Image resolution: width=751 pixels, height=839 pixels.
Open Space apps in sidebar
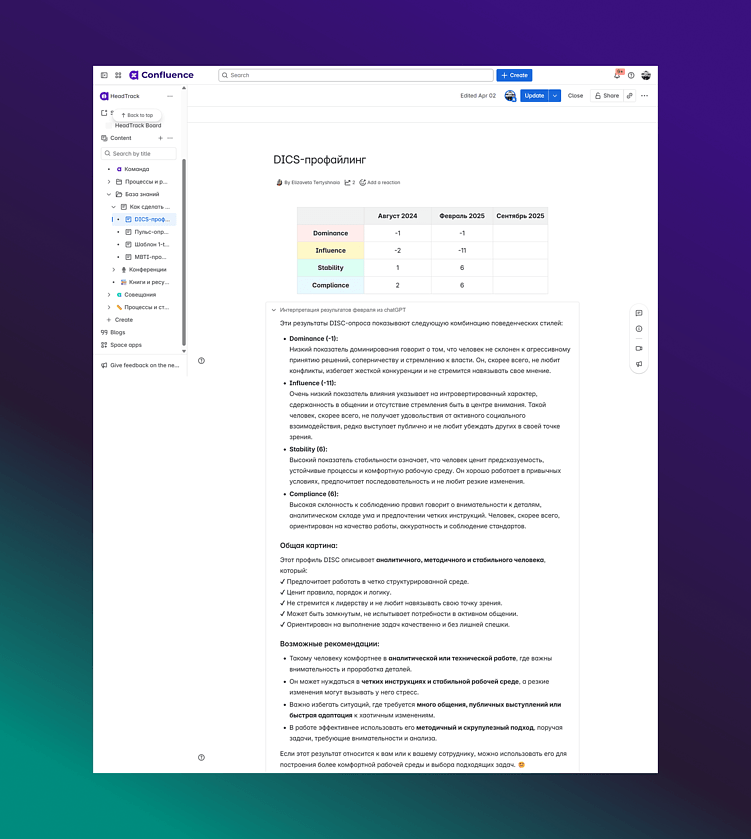point(121,345)
